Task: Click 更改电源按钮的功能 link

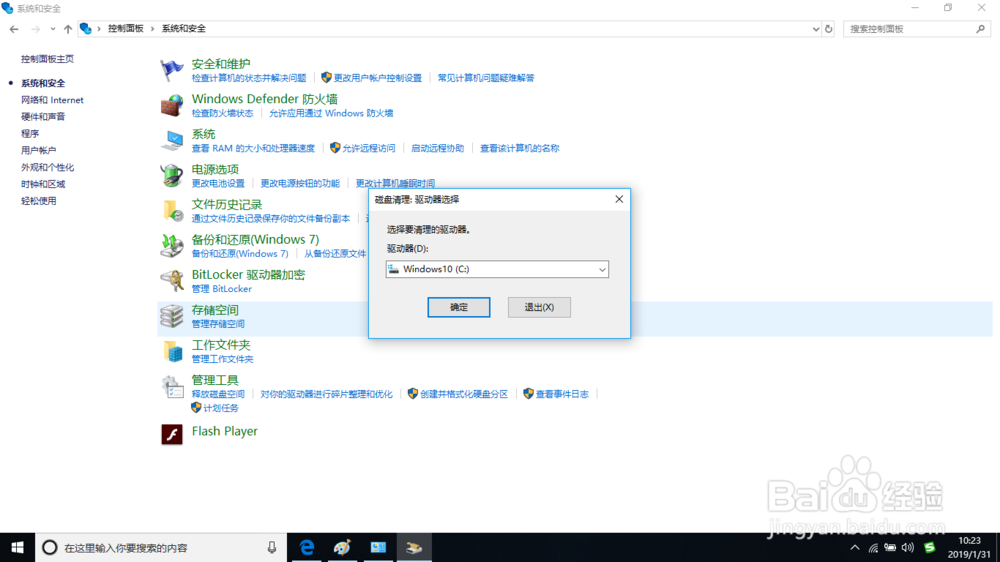Action: [x=300, y=183]
